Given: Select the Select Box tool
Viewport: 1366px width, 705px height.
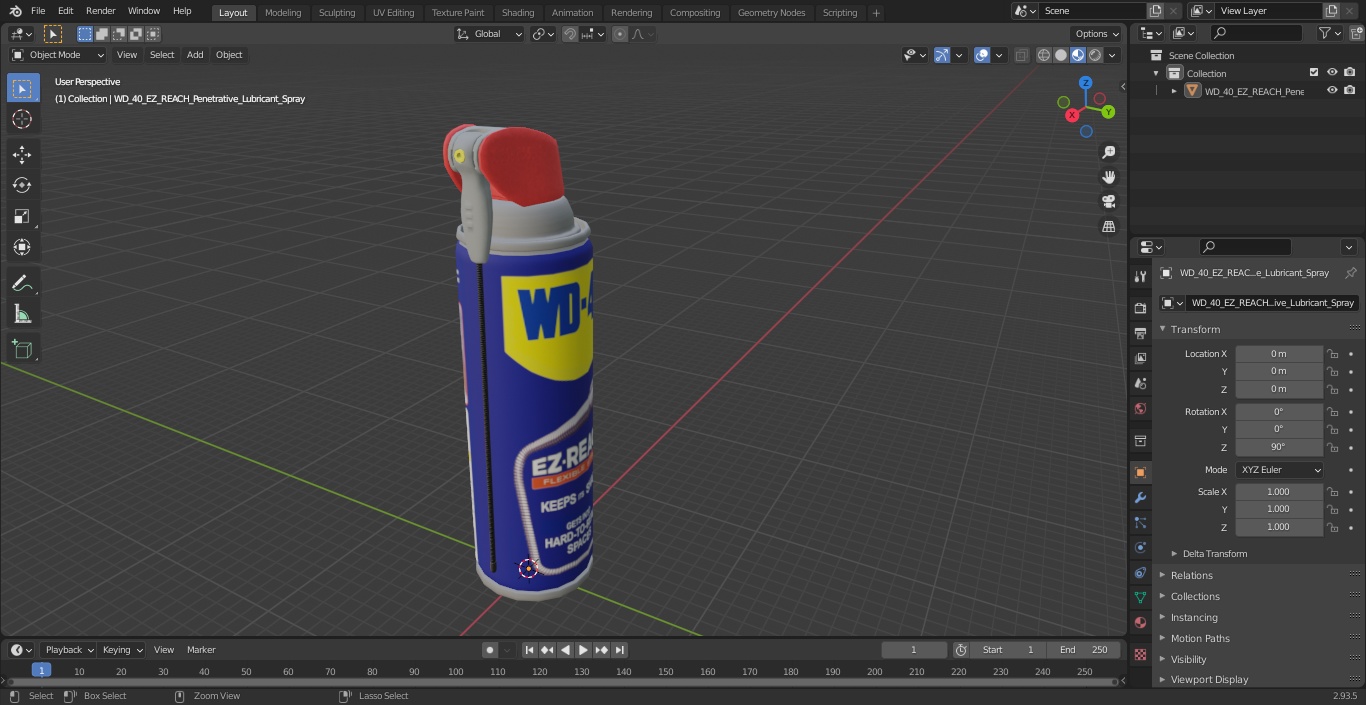Looking at the screenshot, I should pos(22,88).
